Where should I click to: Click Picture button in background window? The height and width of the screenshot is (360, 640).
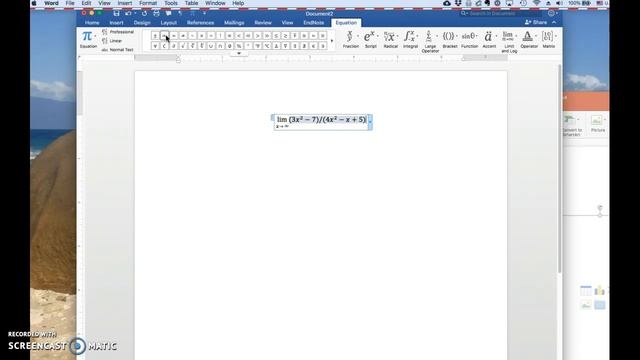click(598, 124)
